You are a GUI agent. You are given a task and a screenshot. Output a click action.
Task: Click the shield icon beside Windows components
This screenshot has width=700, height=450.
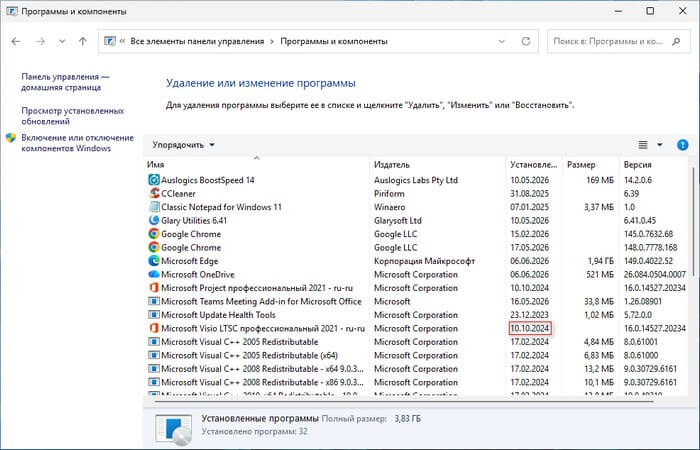(11, 138)
